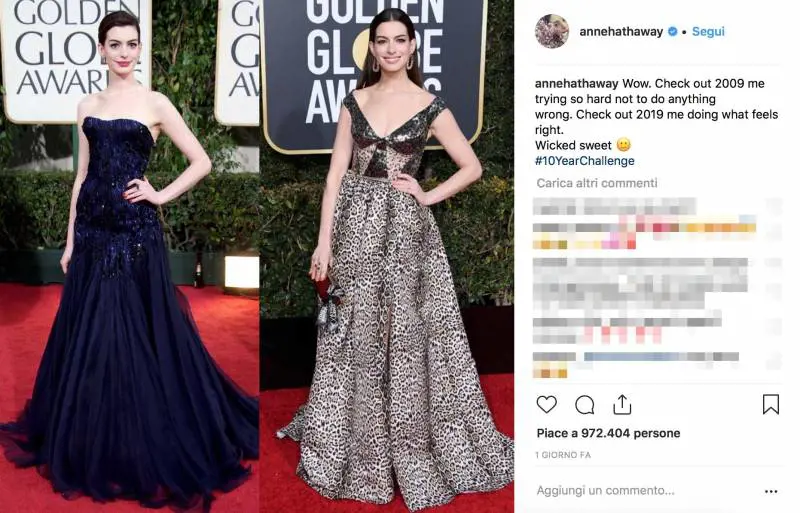Click the annehathaway username in the header
Screen dimensions: 800x513
621,32
